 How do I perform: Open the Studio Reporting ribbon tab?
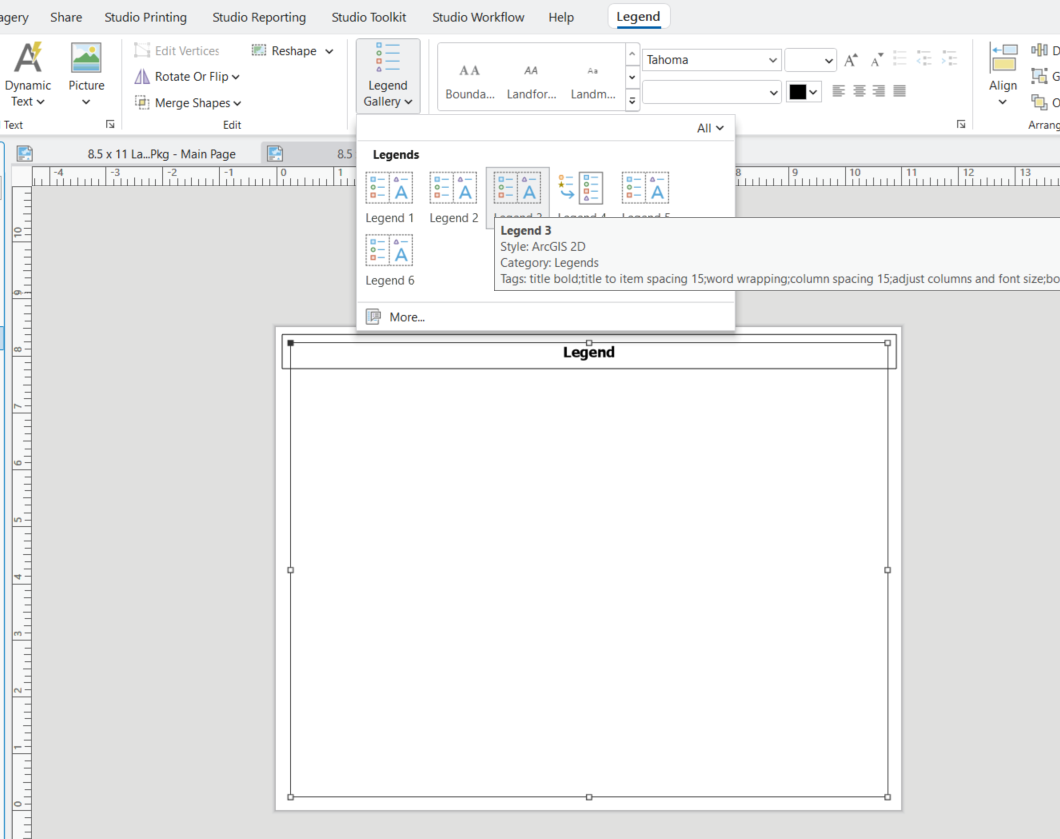pyautogui.click(x=259, y=17)
